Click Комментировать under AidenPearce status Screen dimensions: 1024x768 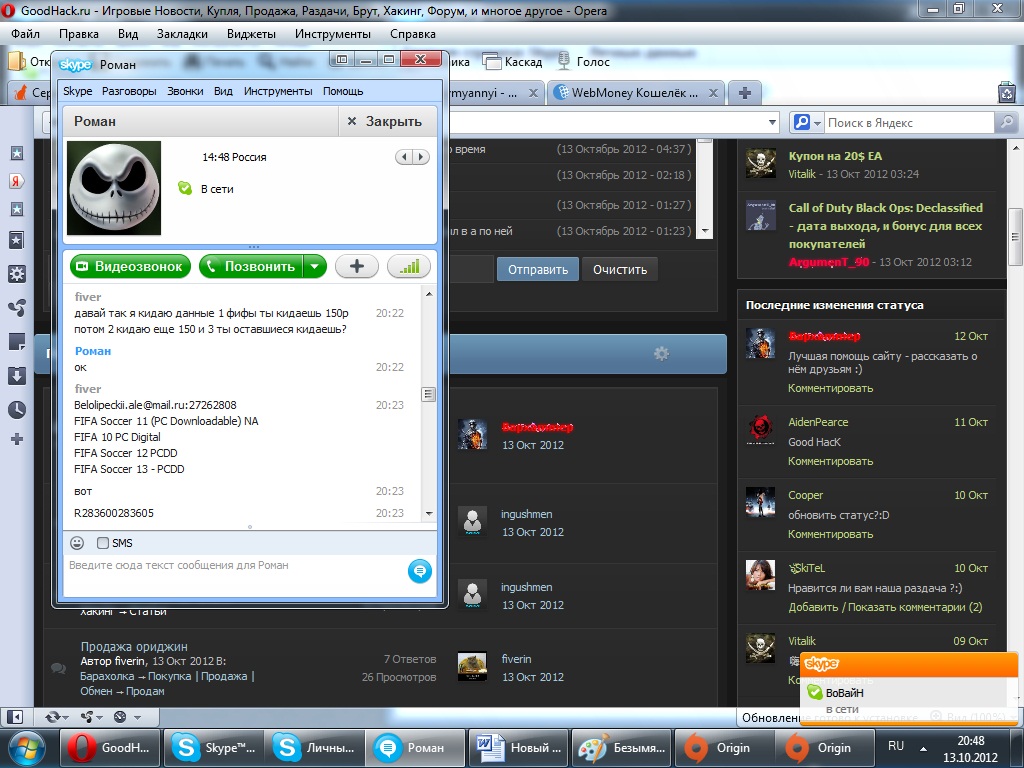click(830, 461)
